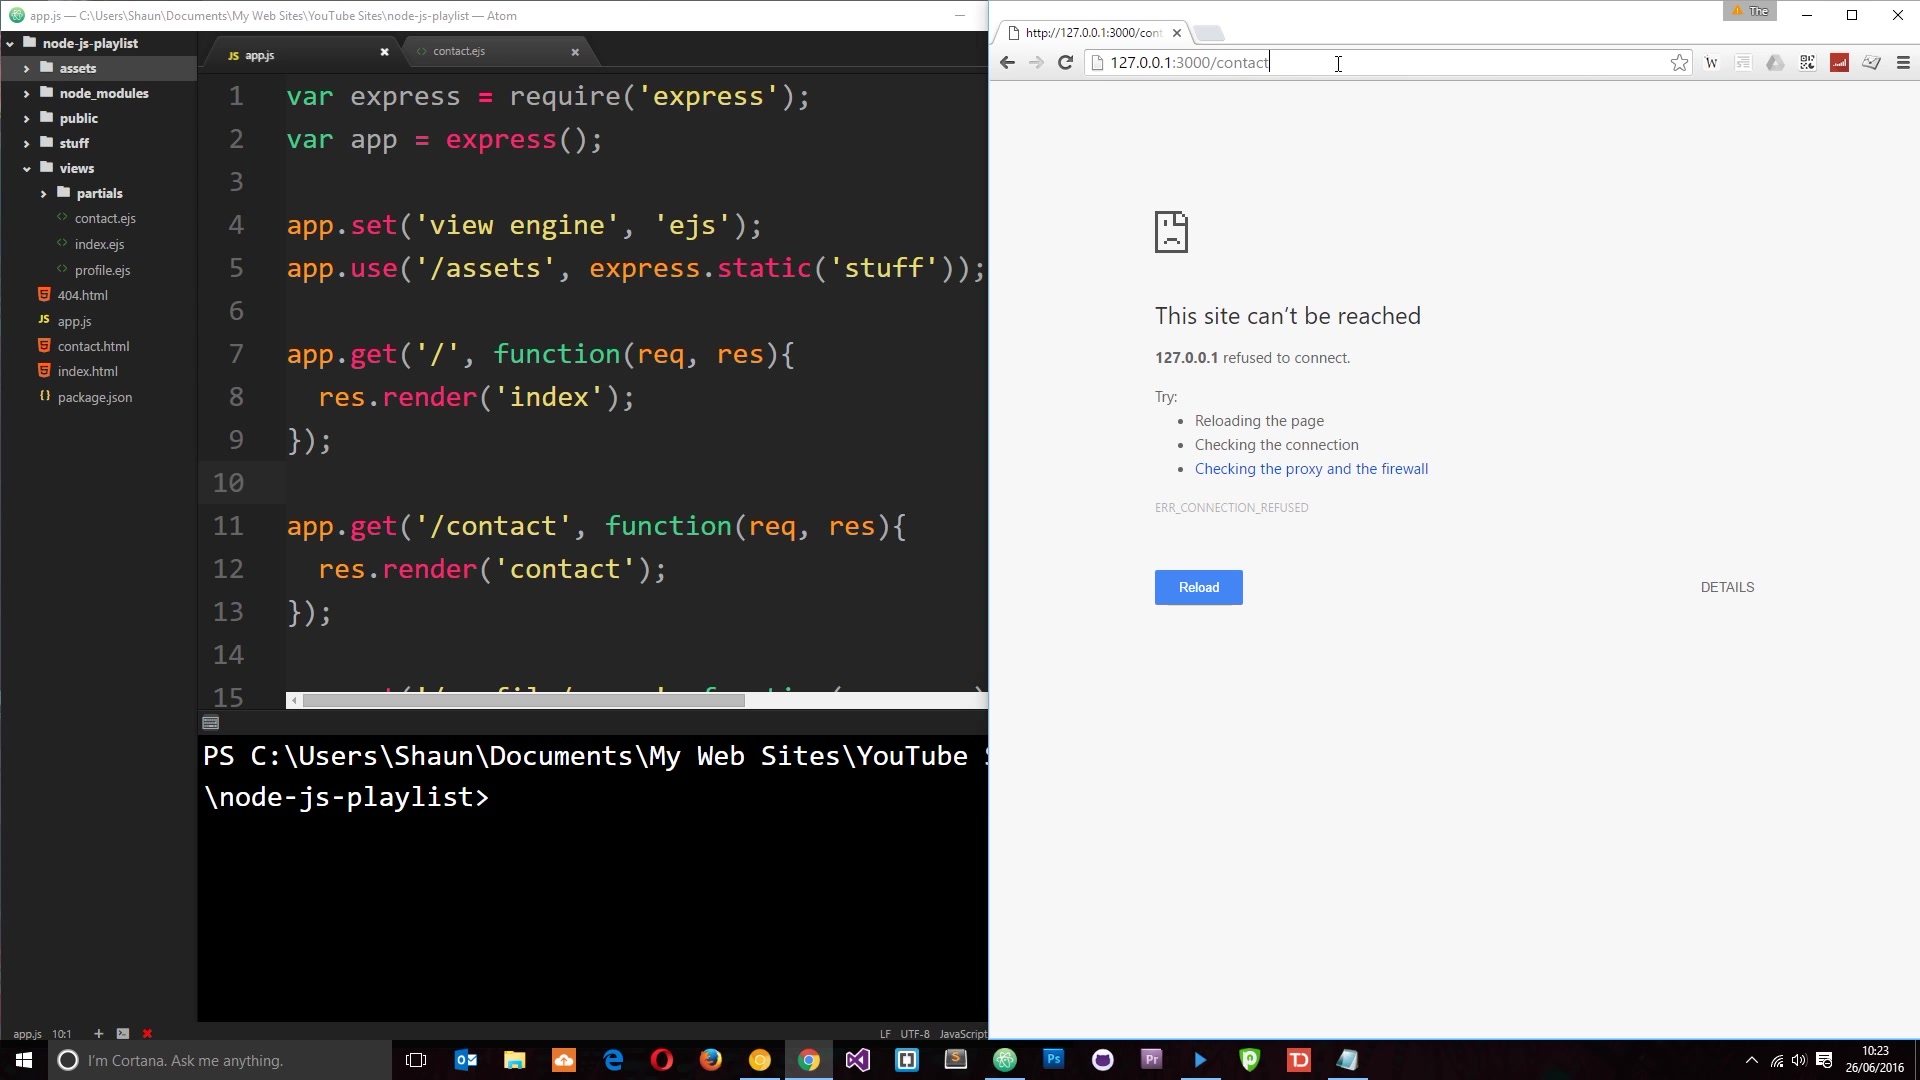The width and height of the screenshot is (1920, 1080).
Task: Open profile.ejs from the file tree
Action: click(102, 270)
